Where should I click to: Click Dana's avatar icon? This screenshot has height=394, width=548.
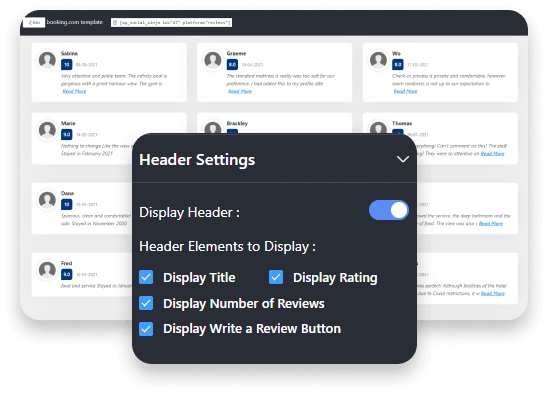[x=47, y=200]
